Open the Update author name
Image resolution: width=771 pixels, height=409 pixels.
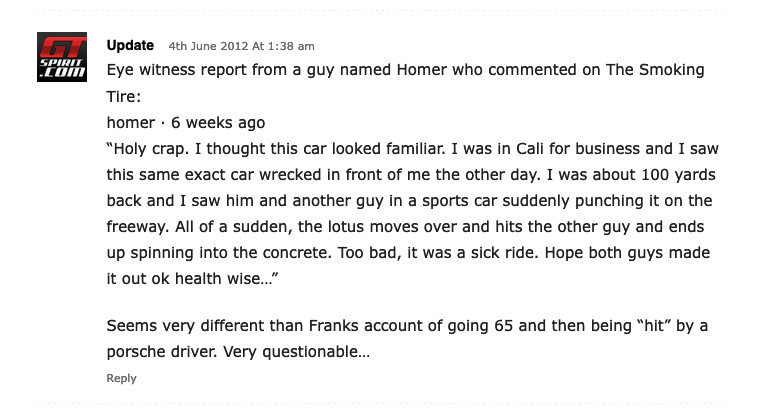tap(130, 45)
